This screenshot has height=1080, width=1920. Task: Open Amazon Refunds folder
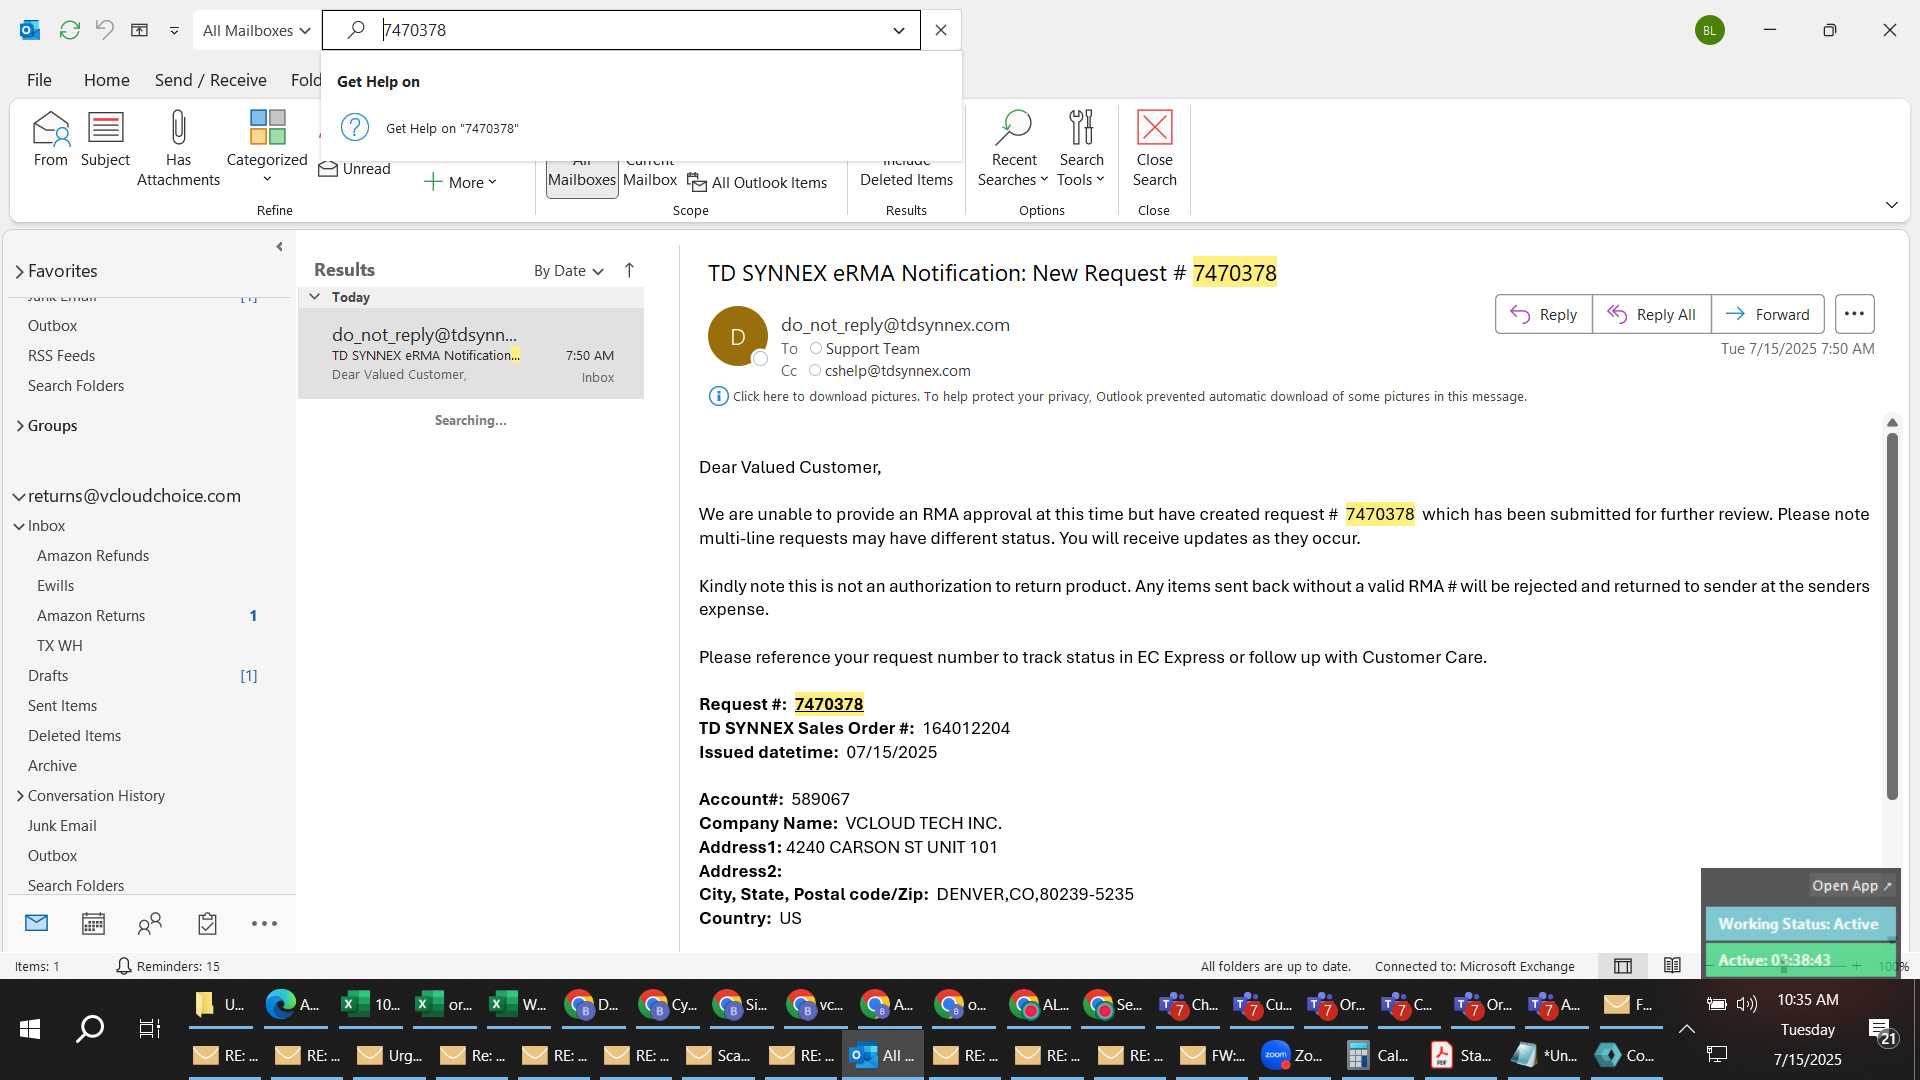point(93,556)
